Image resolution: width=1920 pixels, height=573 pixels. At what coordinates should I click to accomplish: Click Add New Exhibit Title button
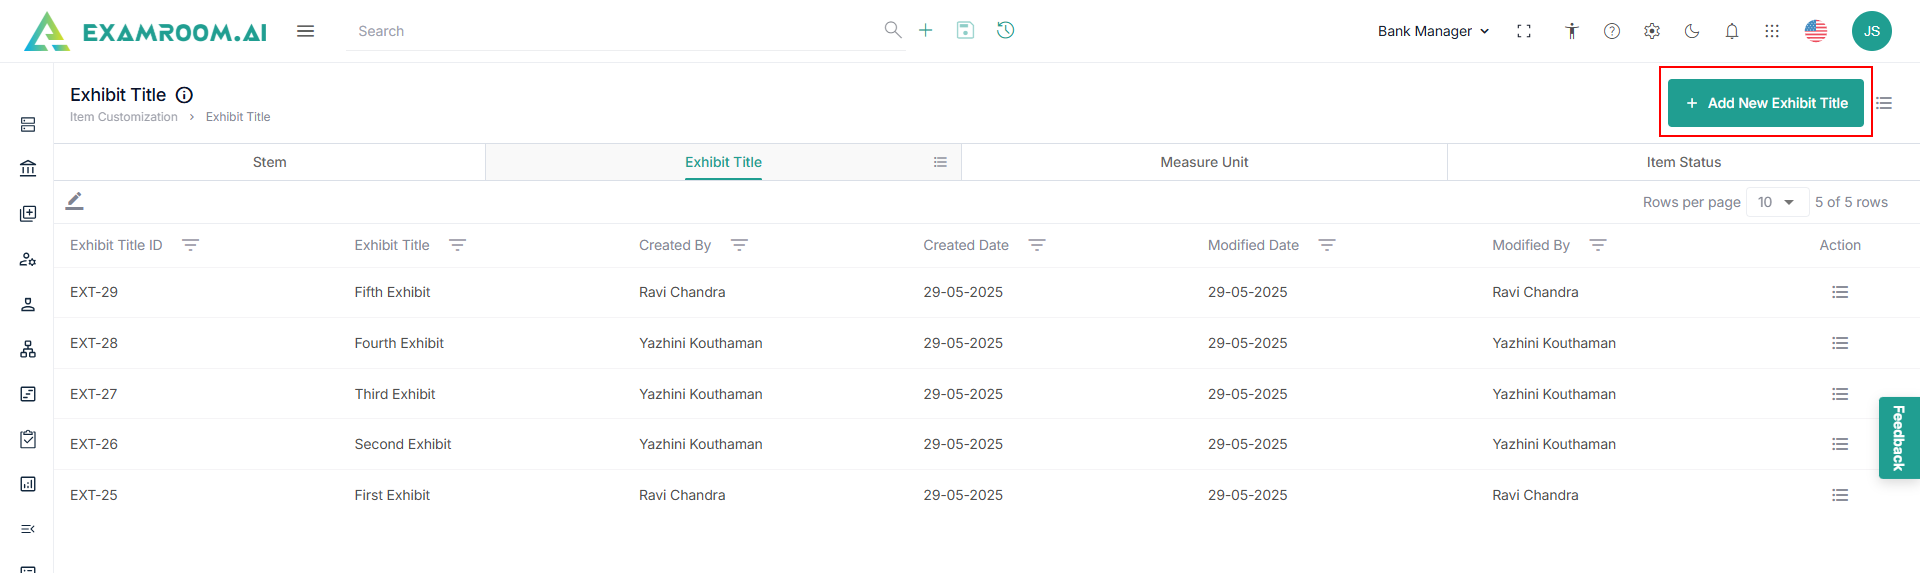pyautogui.click(x=1766, y=103)
